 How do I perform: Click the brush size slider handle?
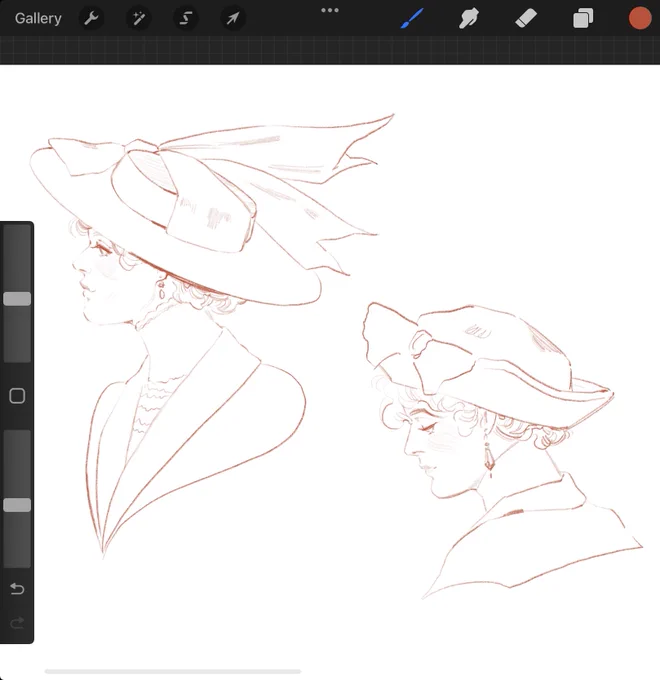pyautogui.click(x=17, y=299)
